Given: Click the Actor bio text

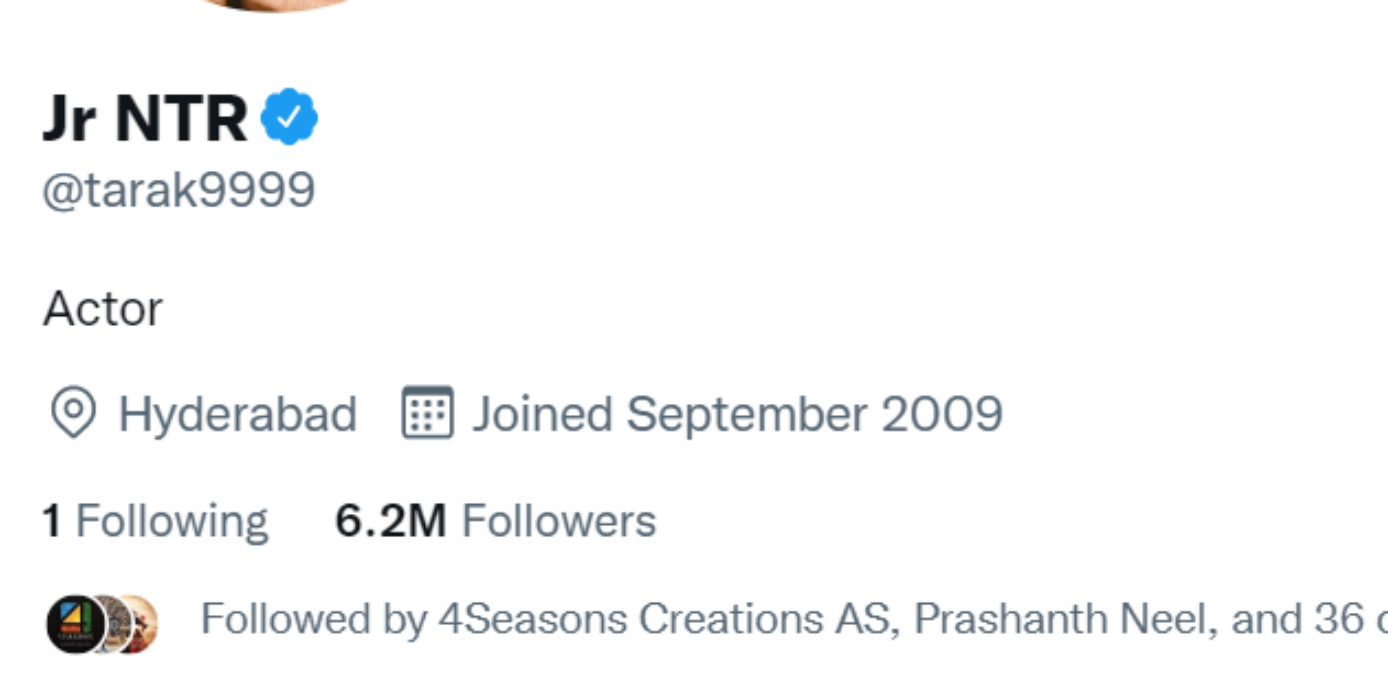Looking at the screenshot, I should click(102, 309).
